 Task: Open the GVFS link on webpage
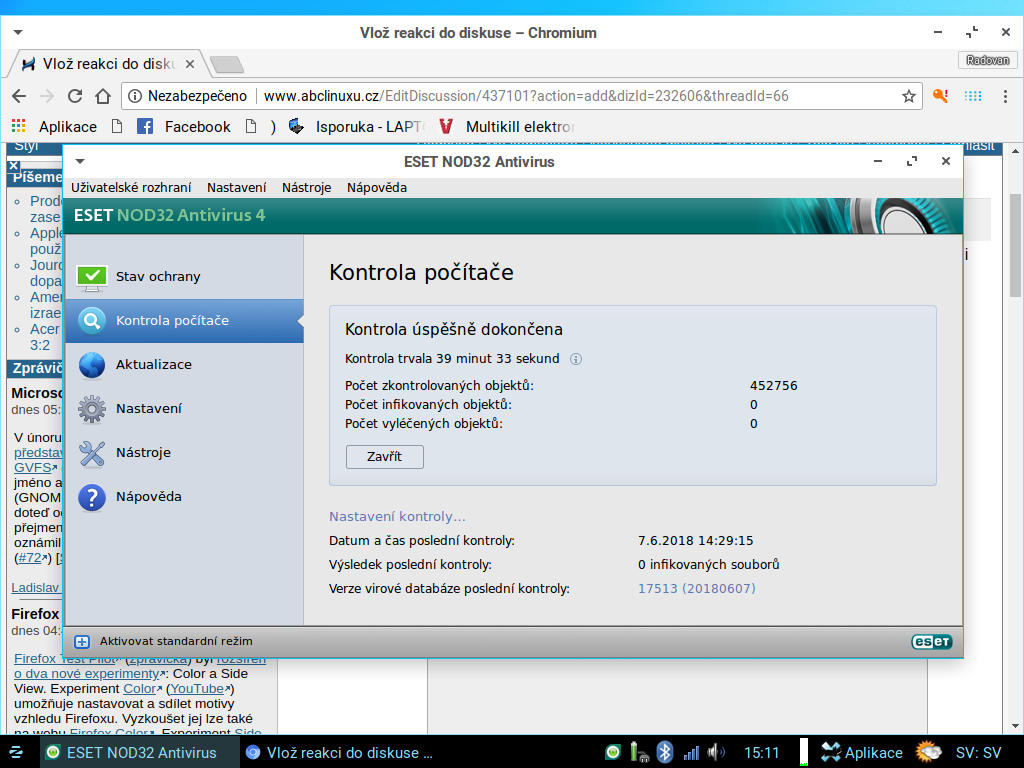point(35,468)
